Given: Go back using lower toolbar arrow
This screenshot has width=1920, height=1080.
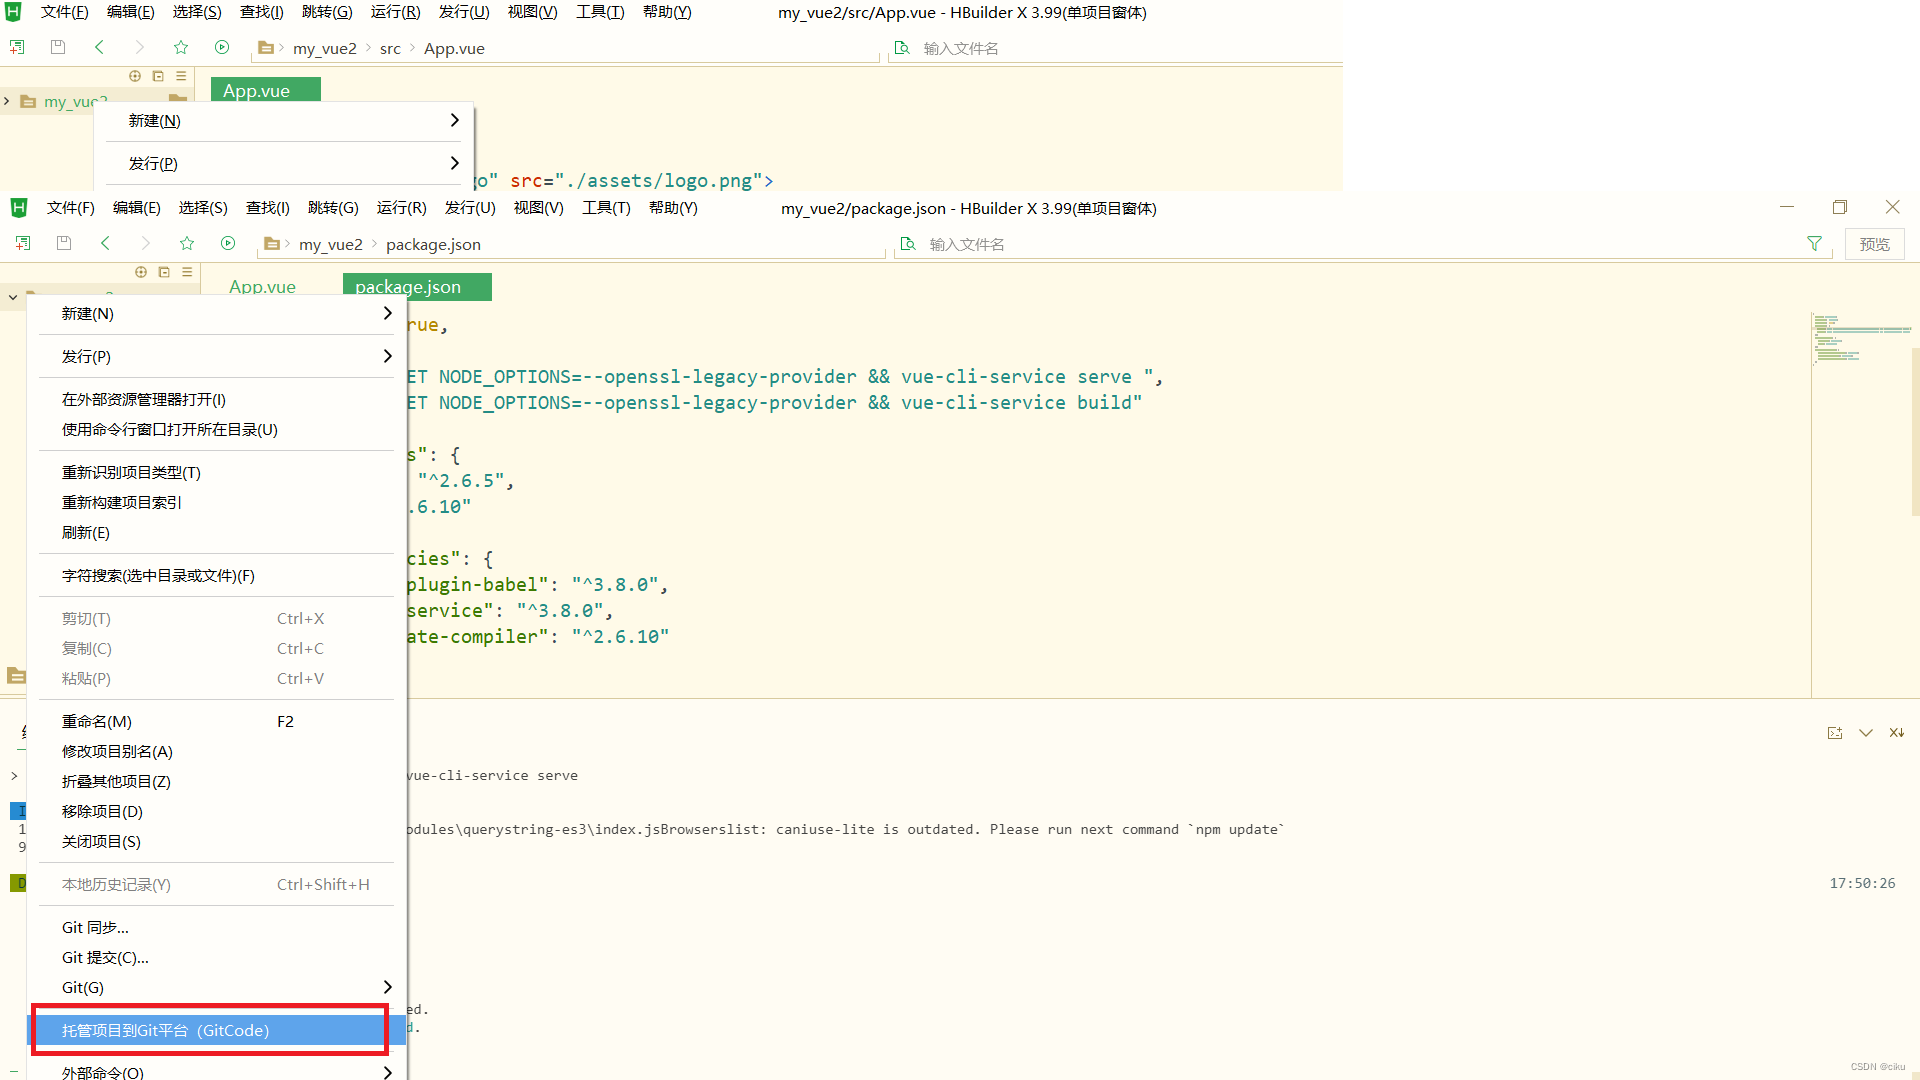Looking at the screenshot, I should (x=105, y=243).
